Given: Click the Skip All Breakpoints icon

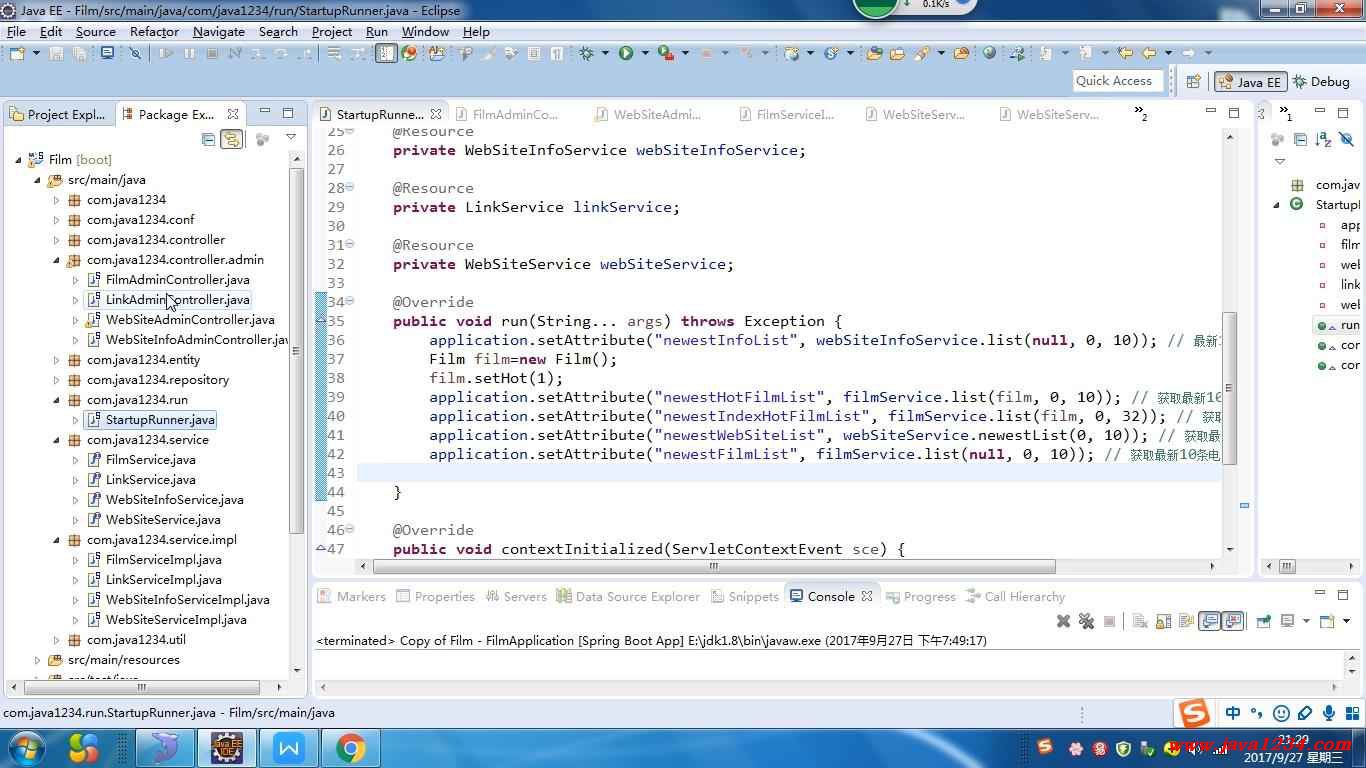Looking at the screenshot, I should [136, 53].
